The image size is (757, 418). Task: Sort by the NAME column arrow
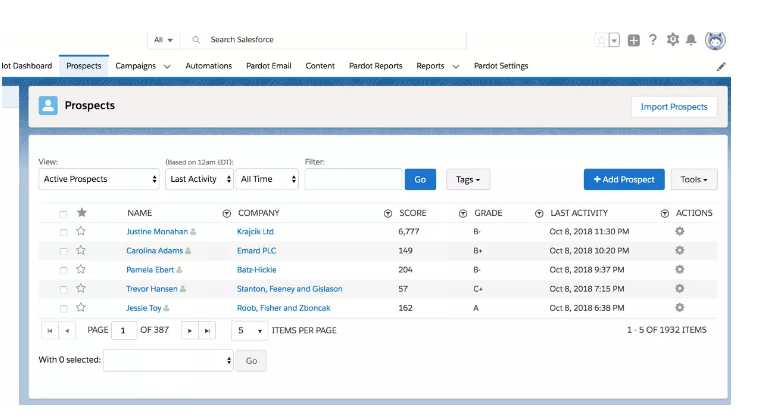click(x=226, y=213)
